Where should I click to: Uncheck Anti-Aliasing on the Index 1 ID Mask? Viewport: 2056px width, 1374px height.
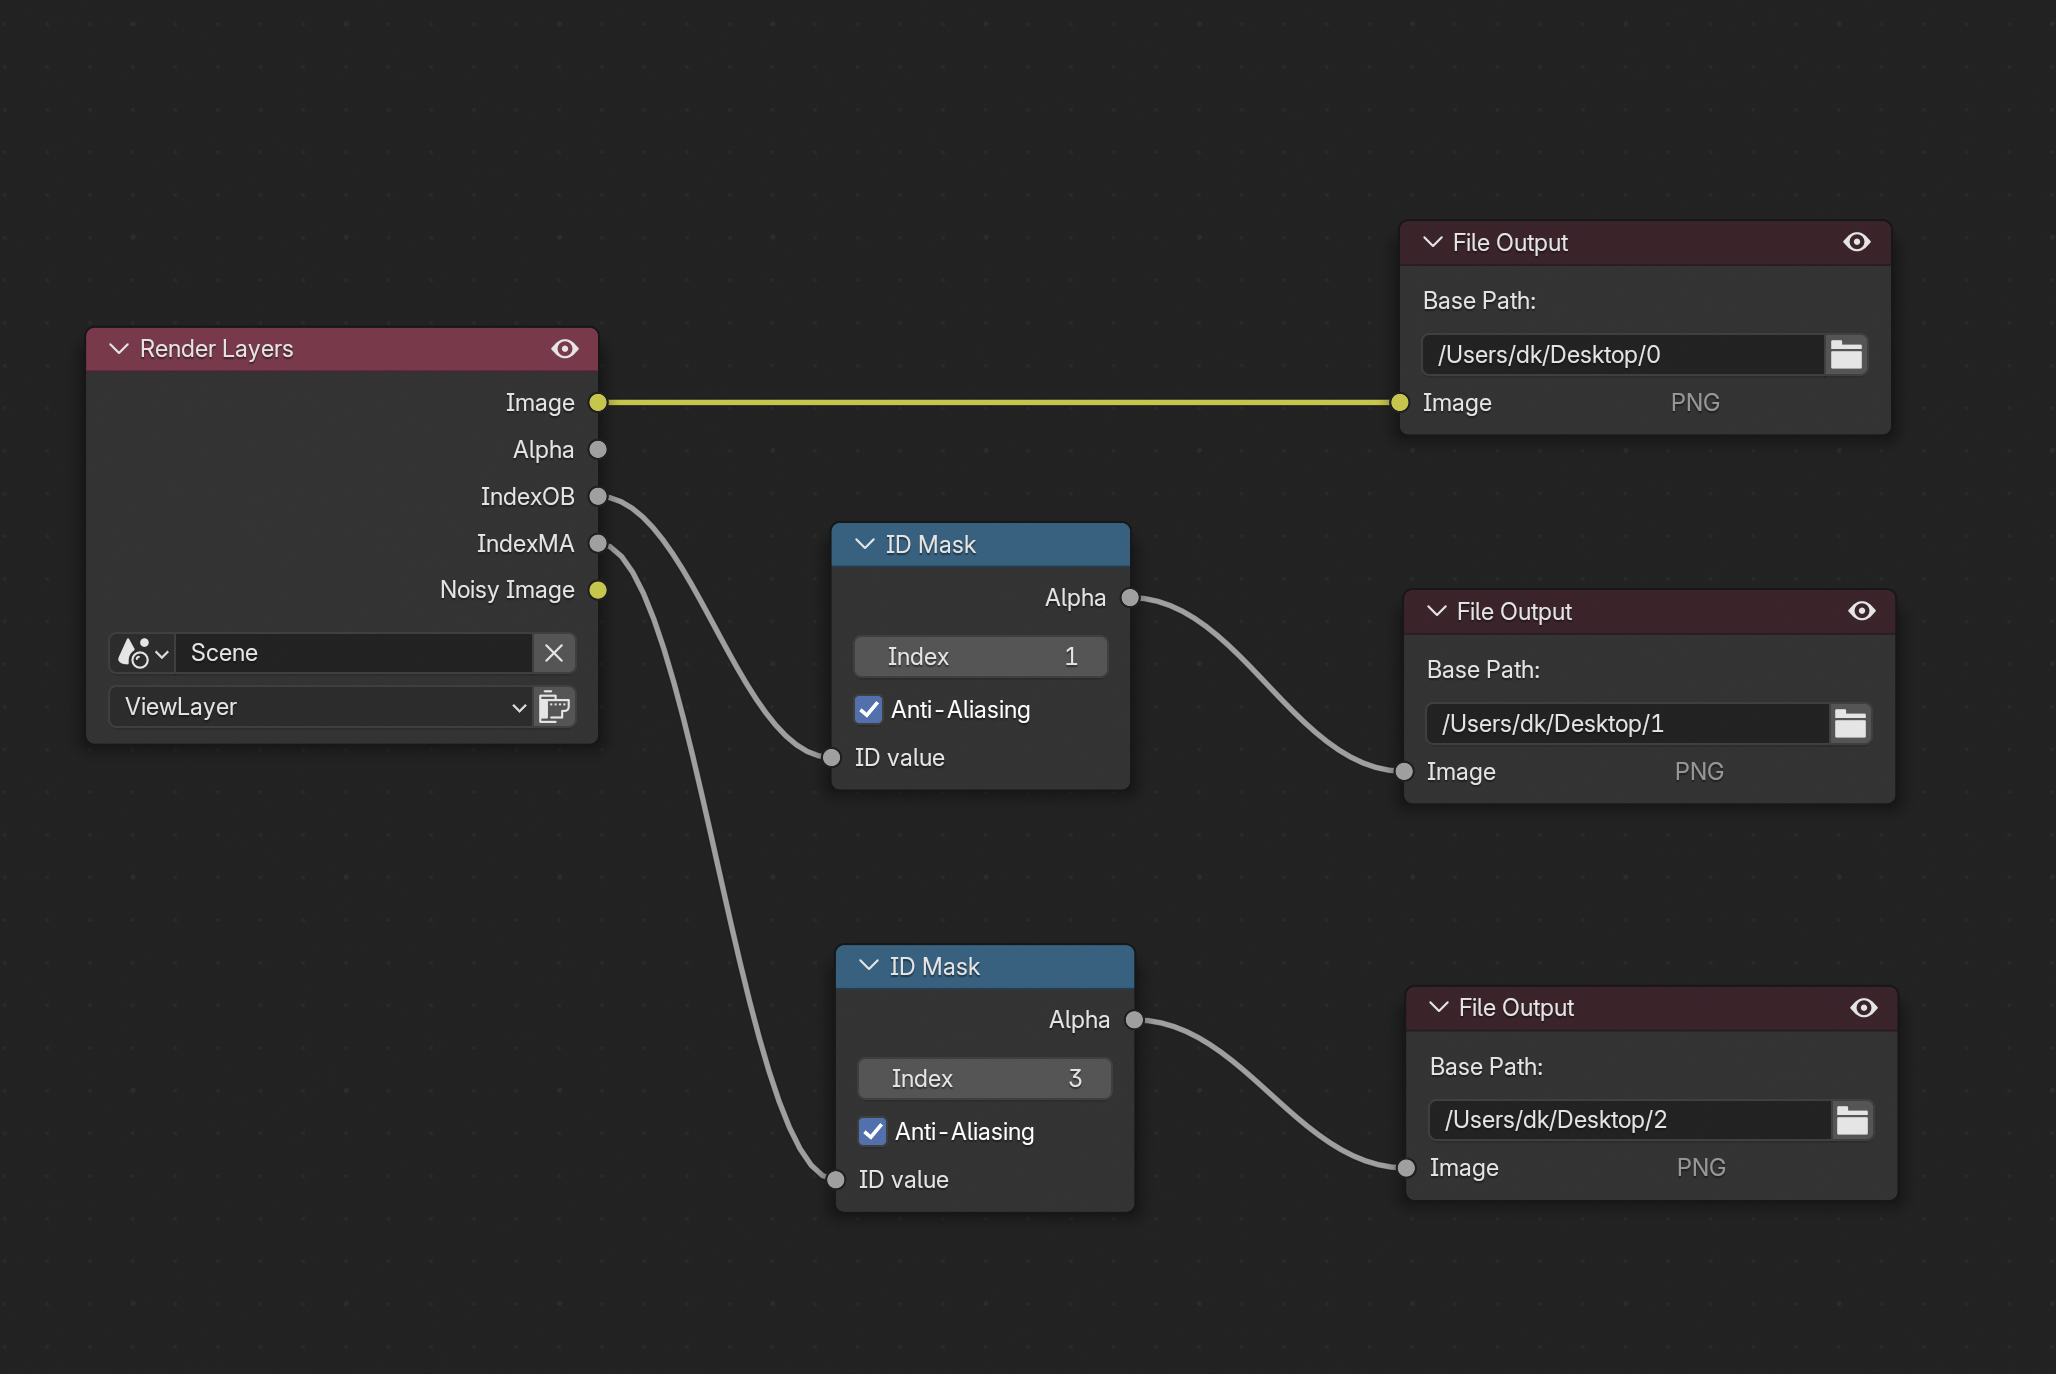pos(869,710)
